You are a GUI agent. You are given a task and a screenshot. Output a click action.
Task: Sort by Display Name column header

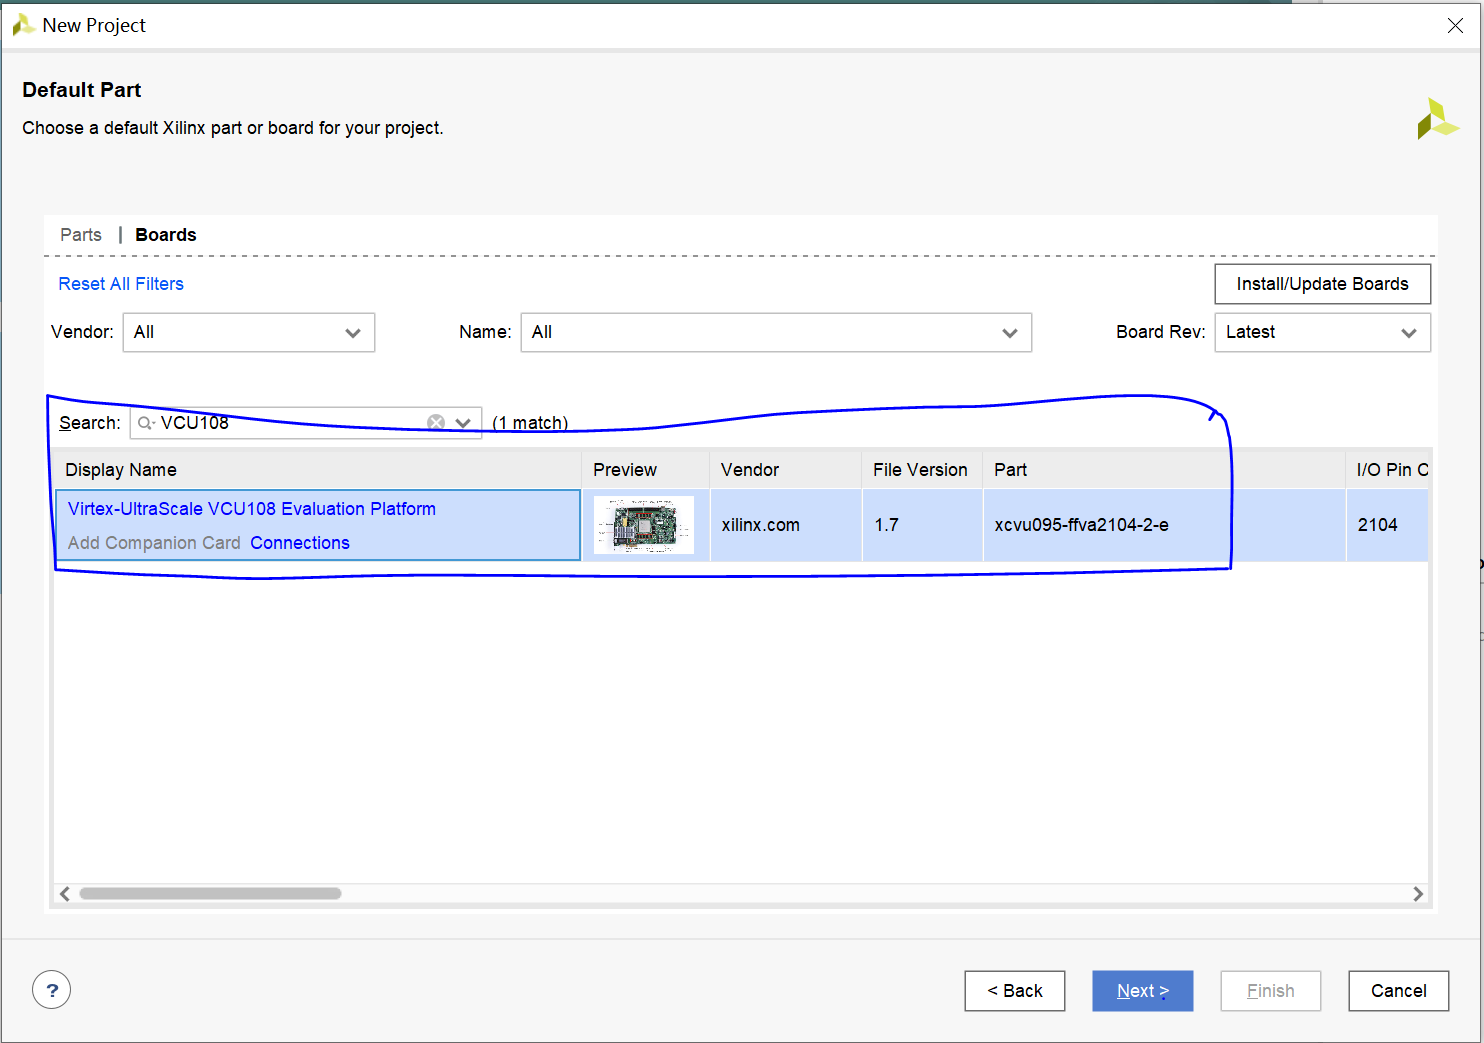click(318, 470)
